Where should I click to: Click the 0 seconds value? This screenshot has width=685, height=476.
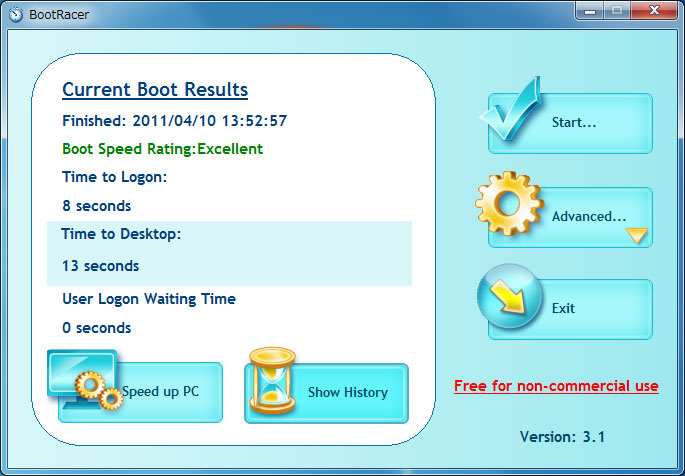click(x=97, y=328)
